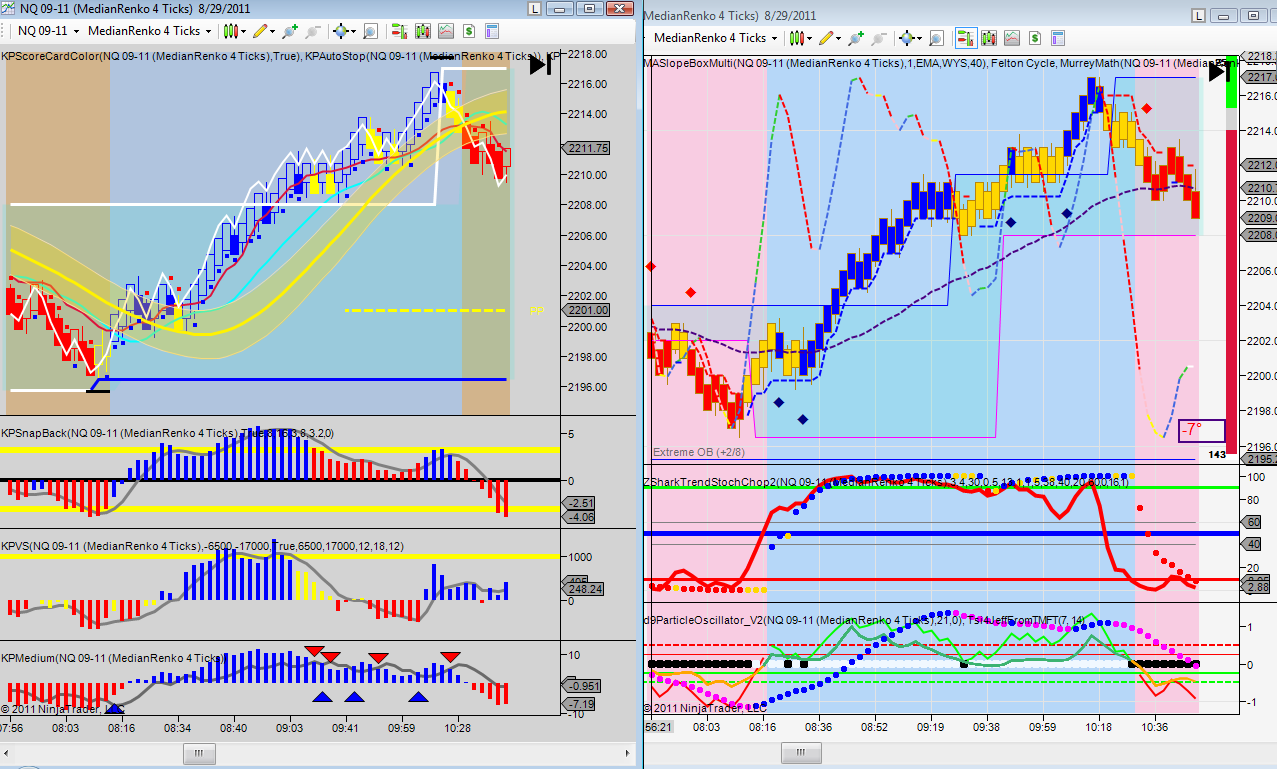
Task: Expand chart style arrow in left chart
Action: (243, 32)
